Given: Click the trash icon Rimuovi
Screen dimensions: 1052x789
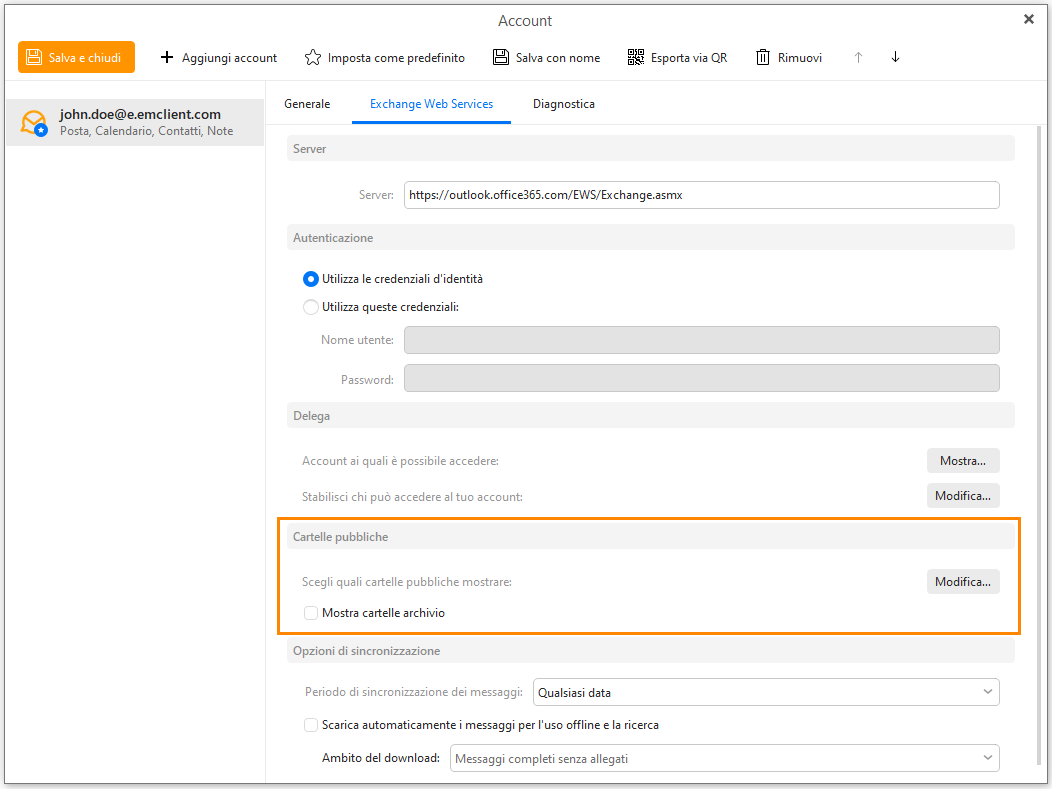Looking at the screenshot, I should pyautogui.click(x=763, y=57).
